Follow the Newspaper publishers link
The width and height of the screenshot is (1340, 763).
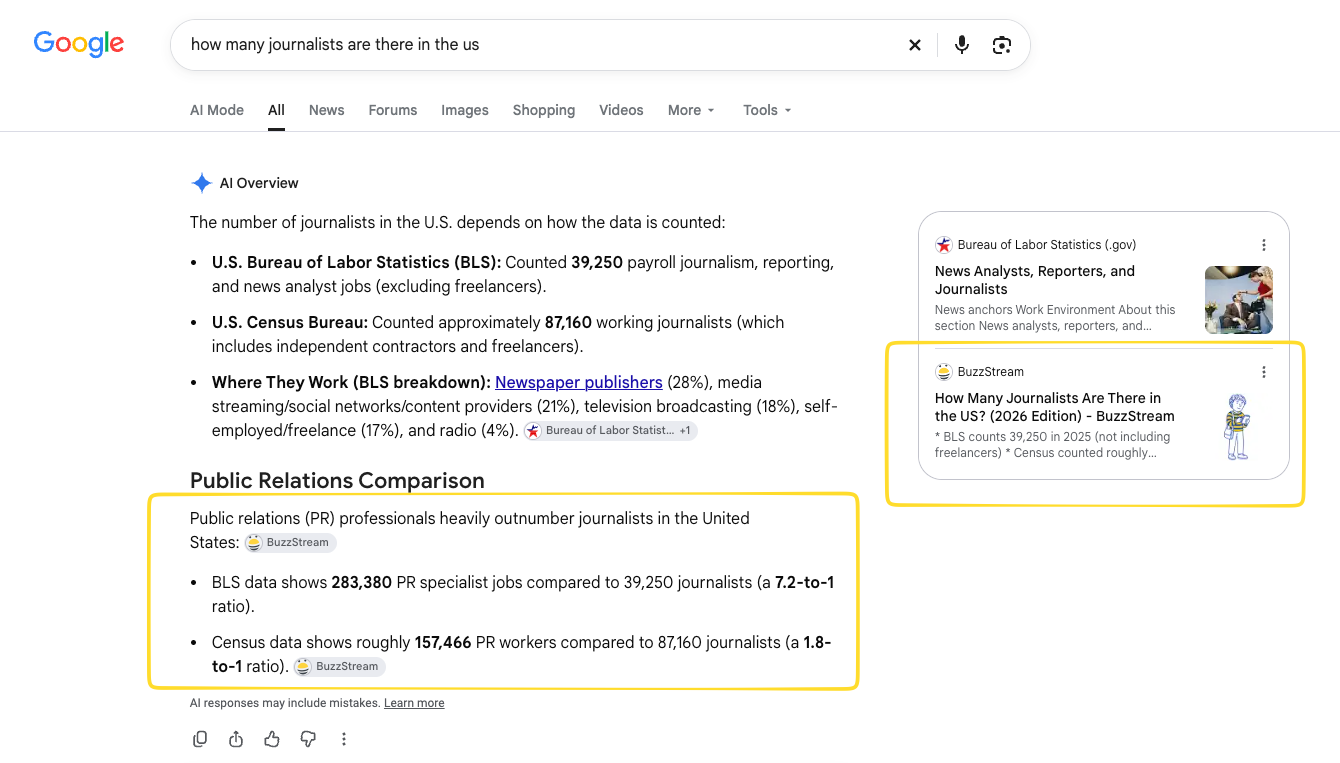[x=579, y=382]
